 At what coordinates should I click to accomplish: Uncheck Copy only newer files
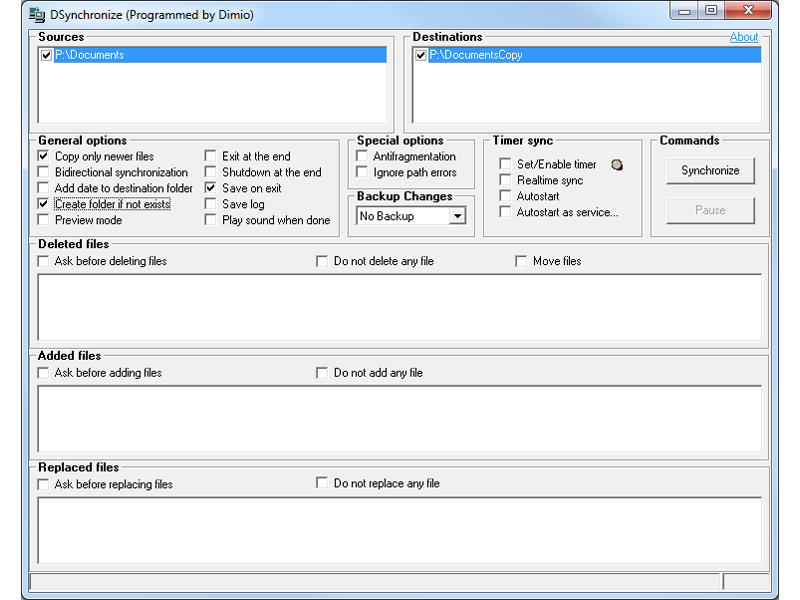pos(43,156)
